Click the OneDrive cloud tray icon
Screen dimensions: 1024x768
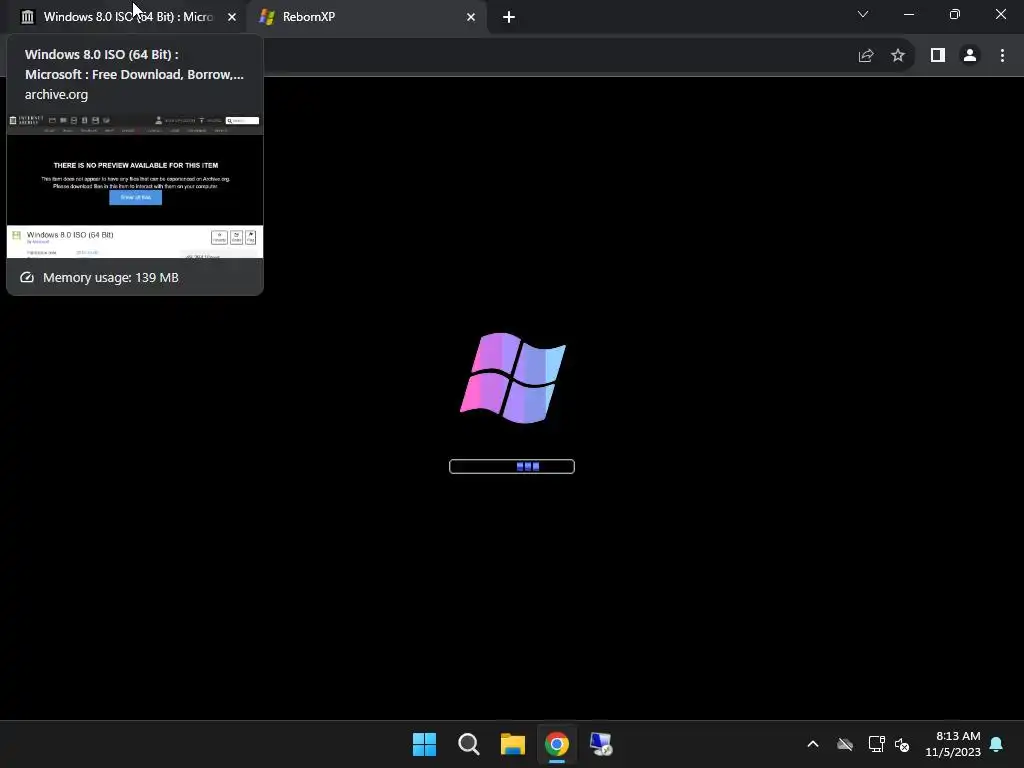point(845,744)
